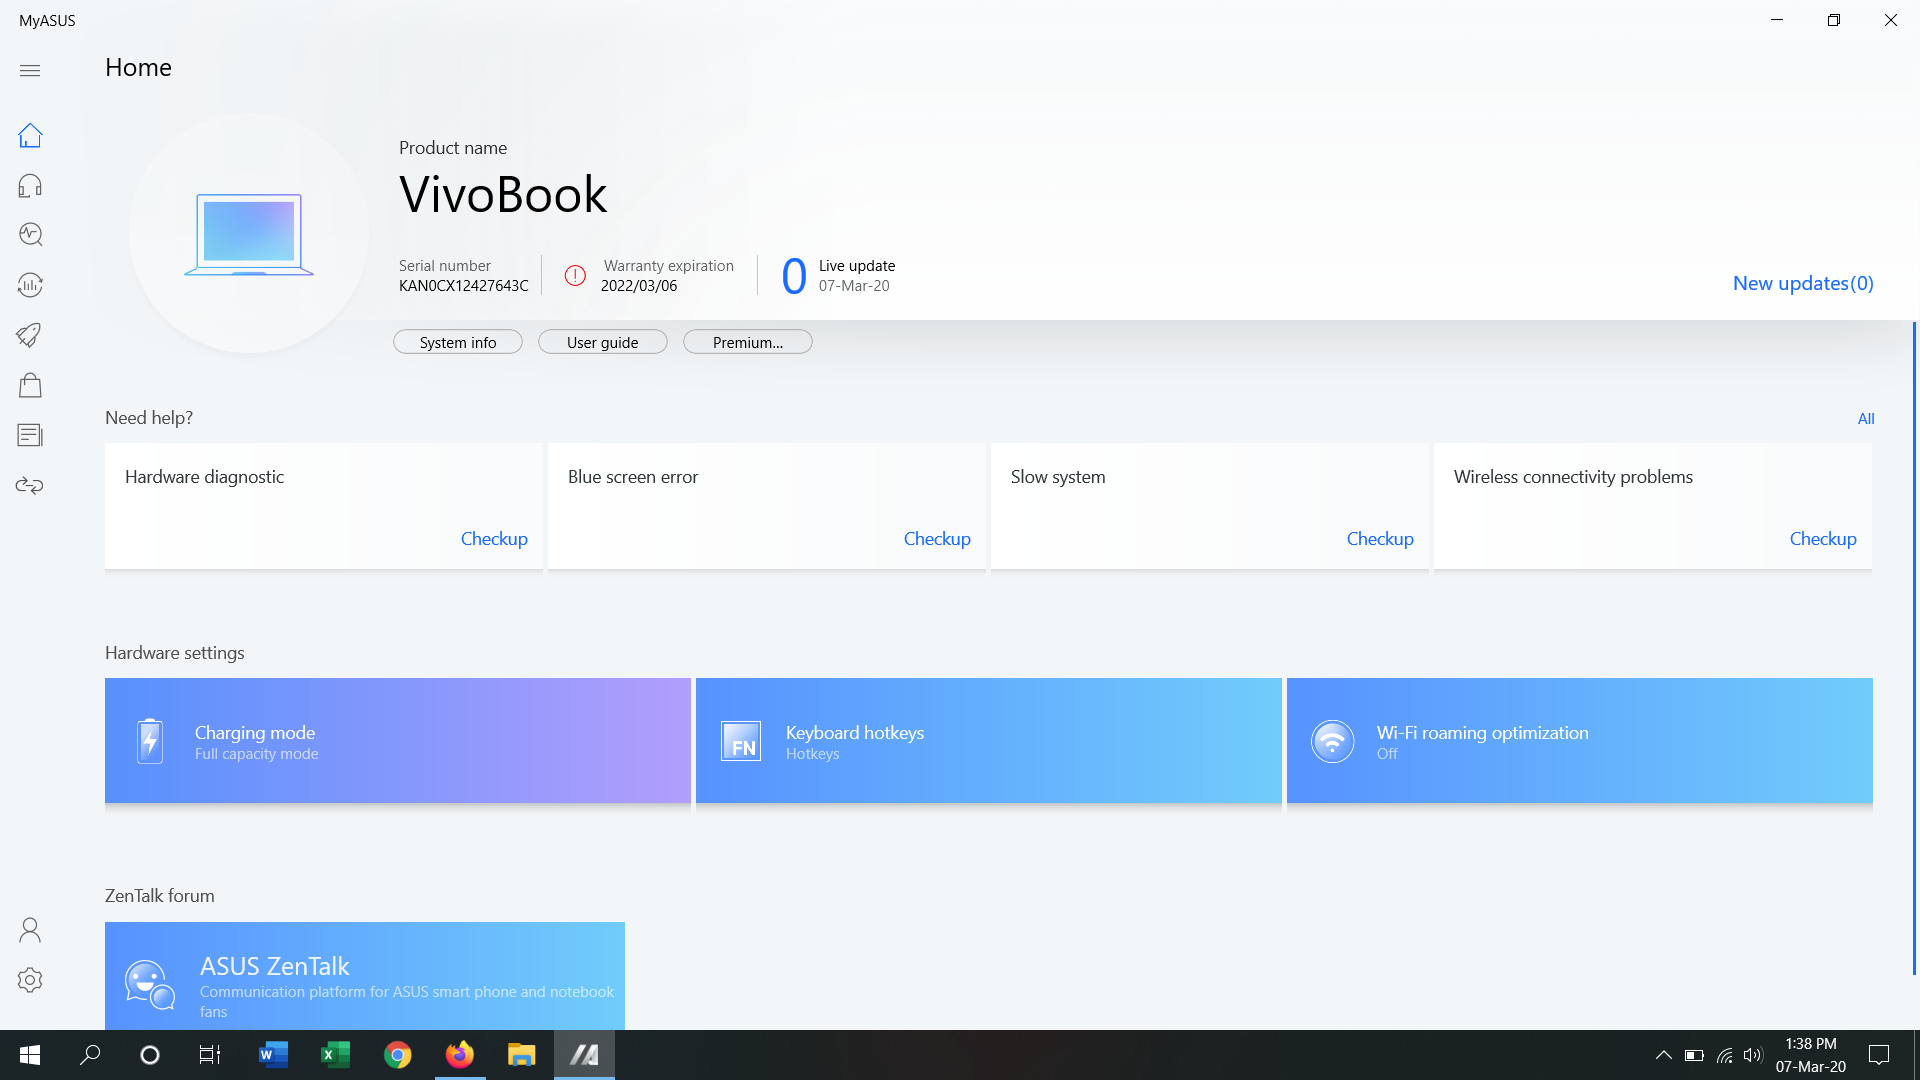Launch Excel from the taskbar
Screen dimensions: 1920x1080
[x=335, y=1055]
